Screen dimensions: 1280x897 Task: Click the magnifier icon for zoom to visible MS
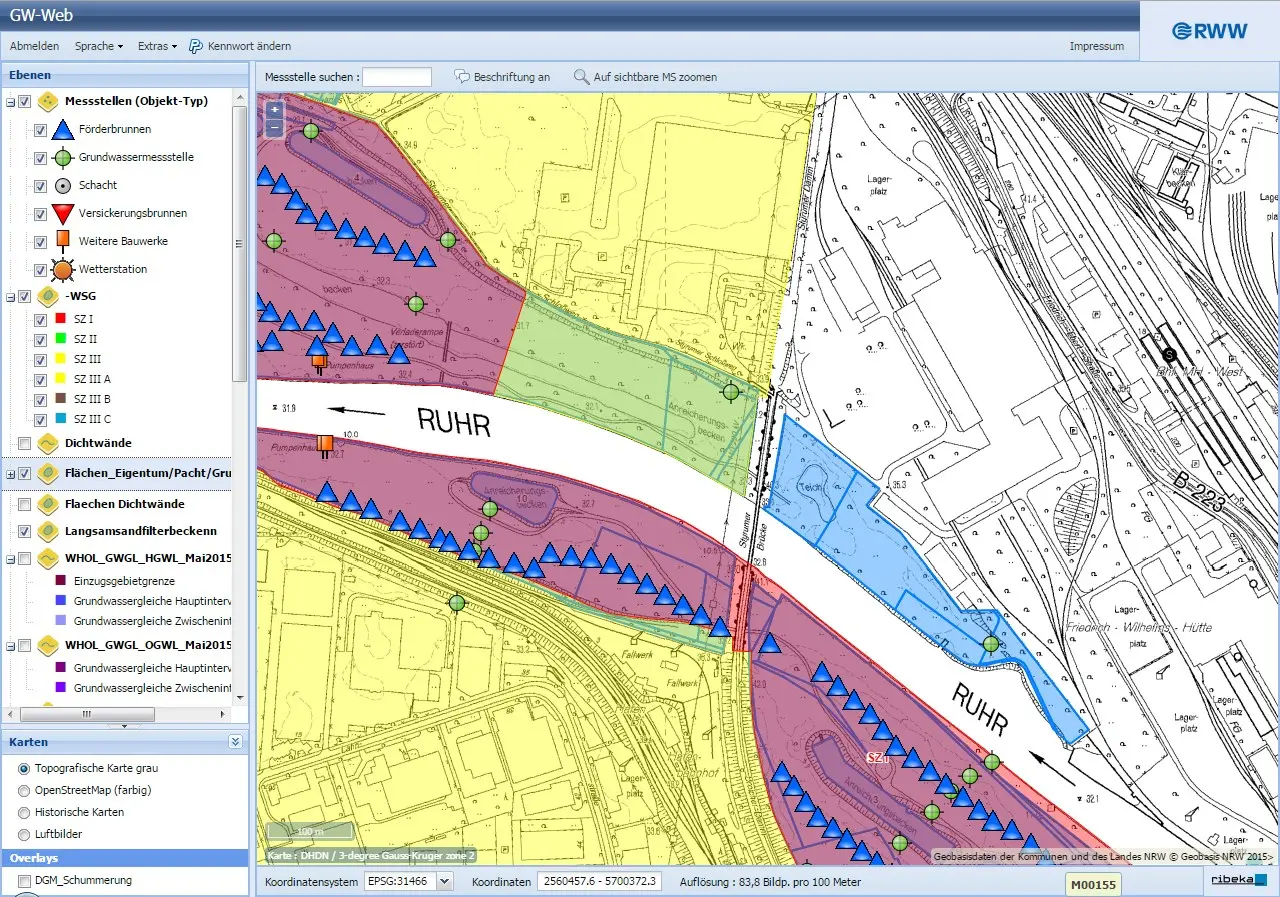pyautogui.click(x=581, y=77)
